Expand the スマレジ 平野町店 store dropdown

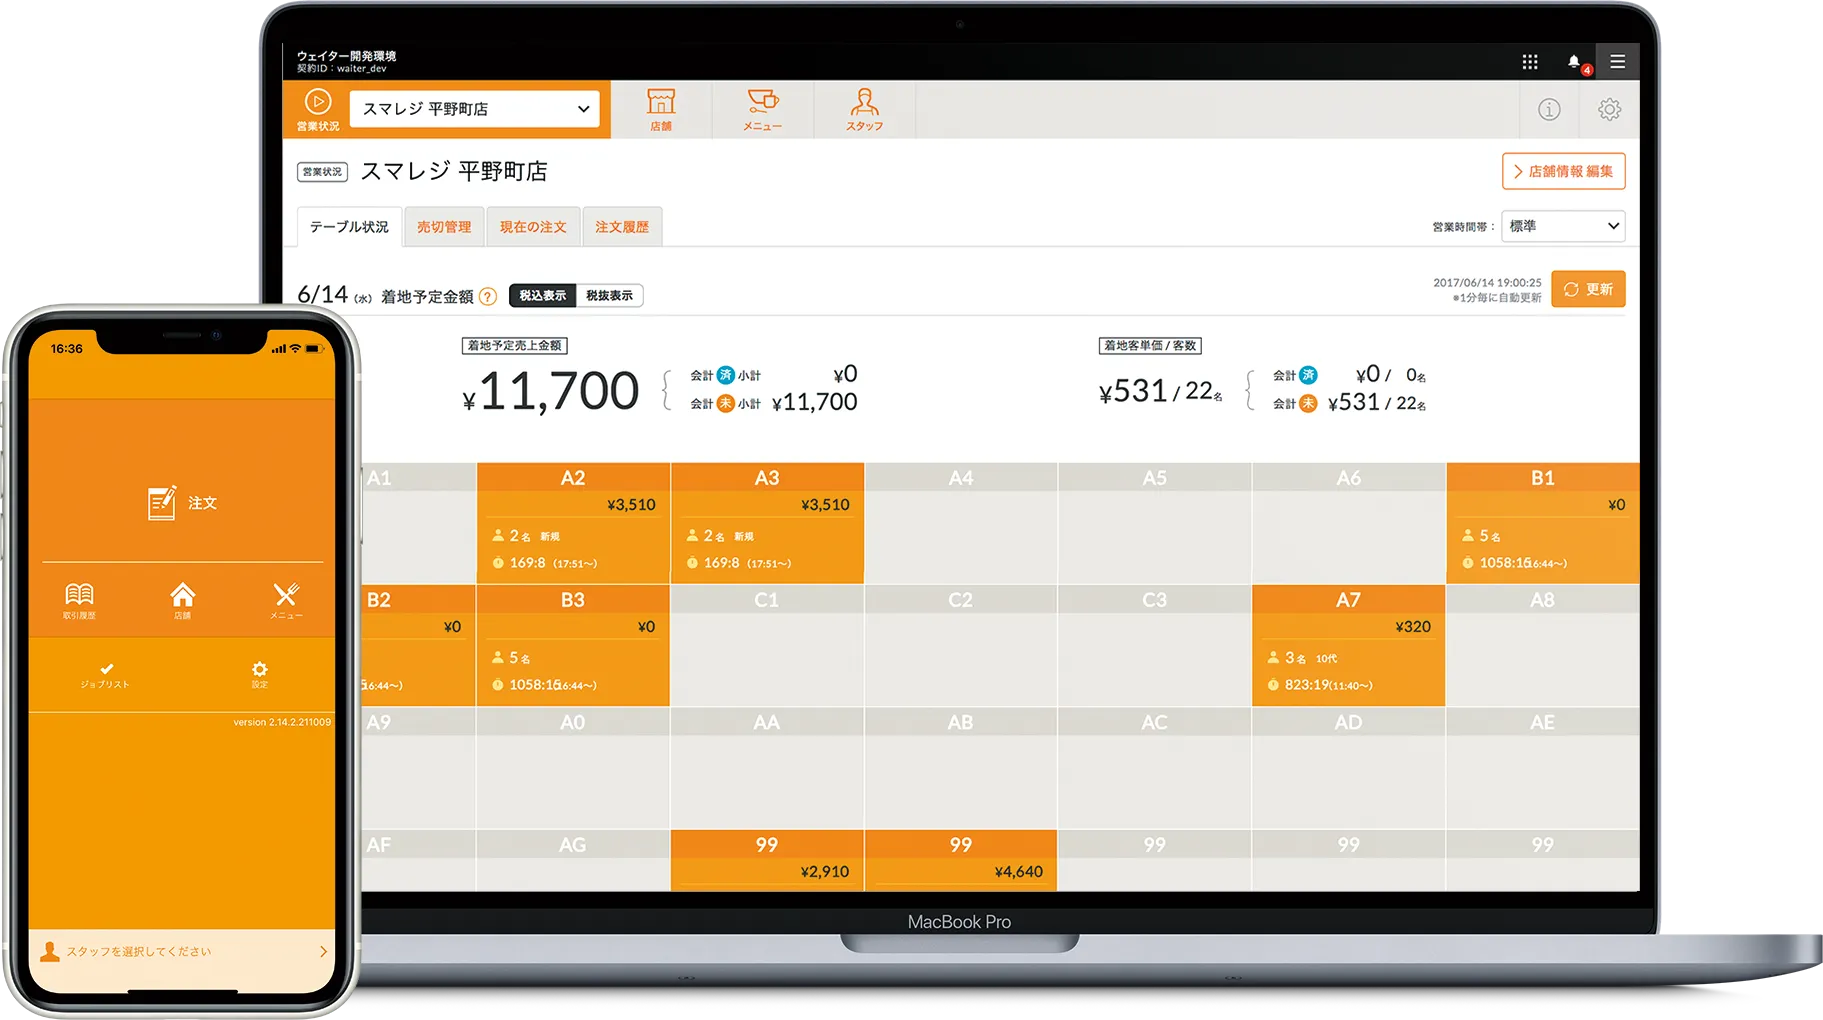pyautogui.click(x=474, y=109)
